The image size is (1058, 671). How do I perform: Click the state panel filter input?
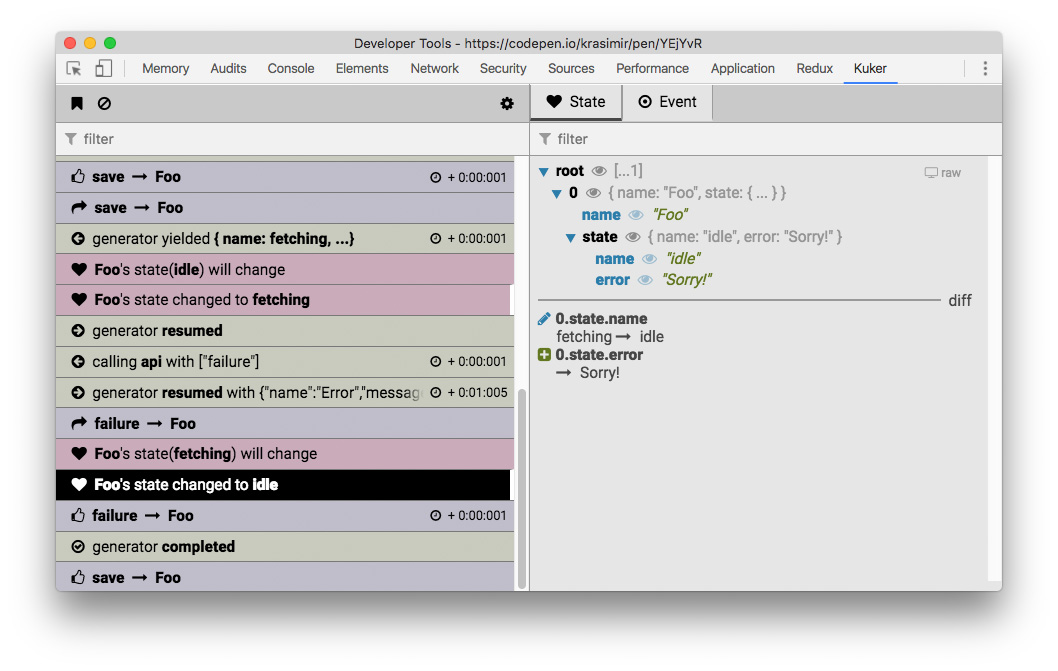tap(766, 139)
